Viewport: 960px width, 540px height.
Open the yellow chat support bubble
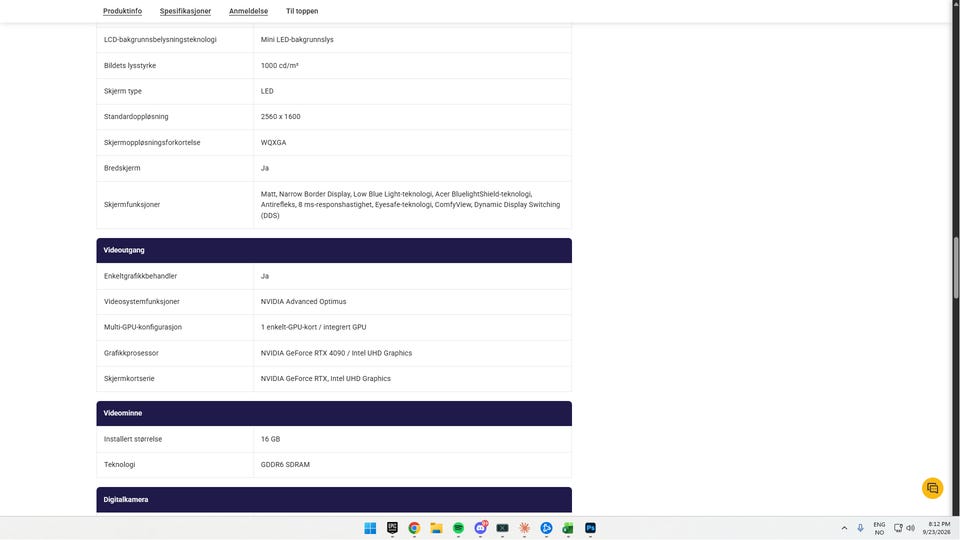[x=932, y=488]
